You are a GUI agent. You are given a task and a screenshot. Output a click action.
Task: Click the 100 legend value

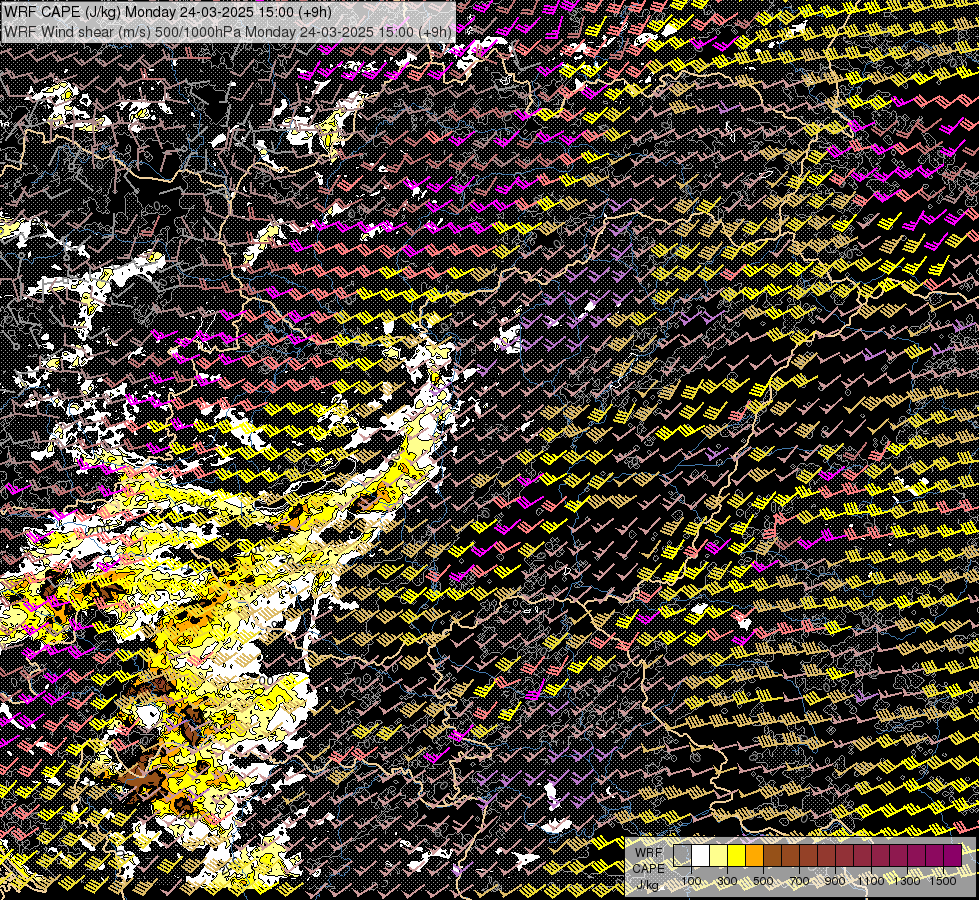coord(691,881)
